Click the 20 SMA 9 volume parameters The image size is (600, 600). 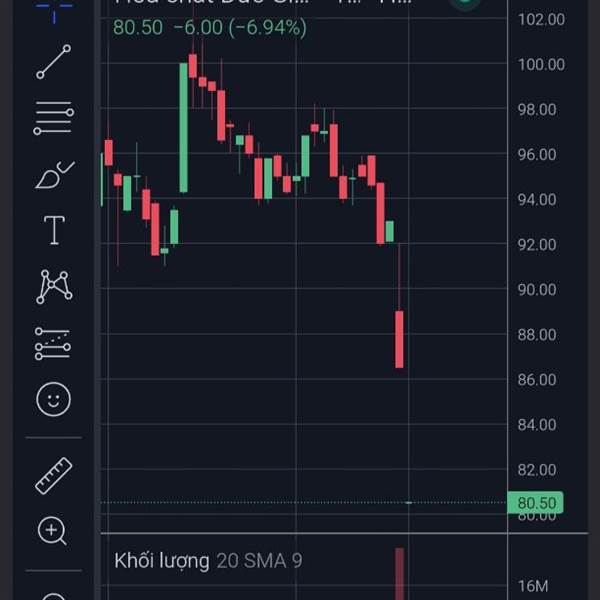pyautogui.click(x=259, y=560)
